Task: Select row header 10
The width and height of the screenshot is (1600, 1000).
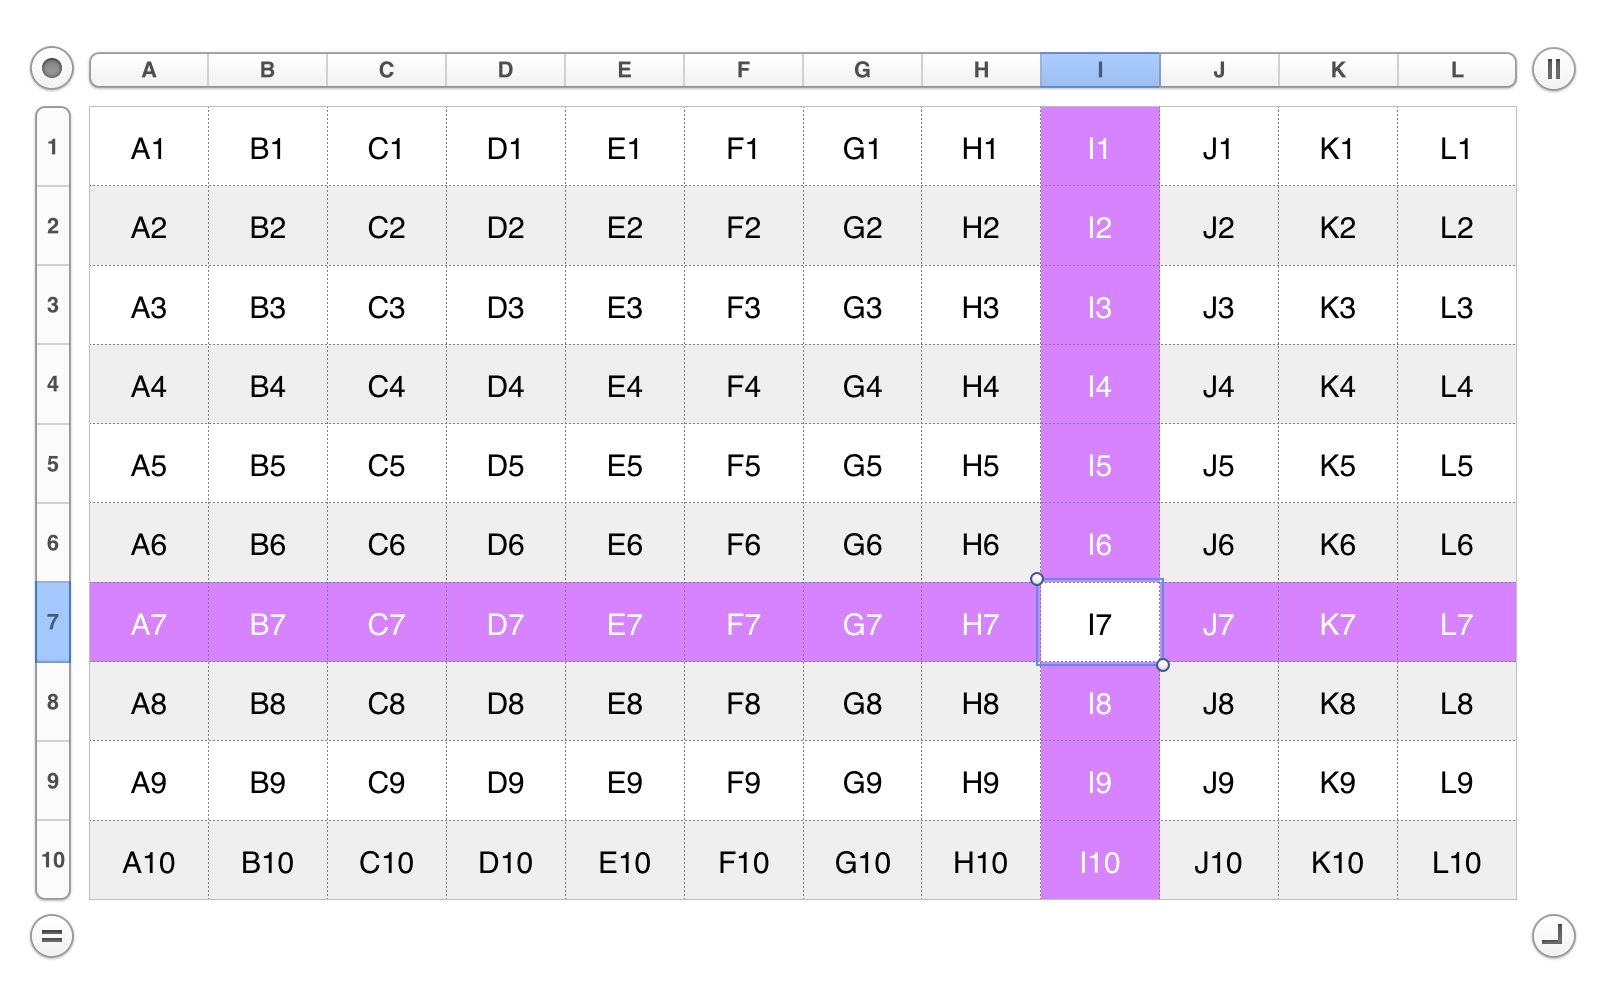Action: [53, 860]
